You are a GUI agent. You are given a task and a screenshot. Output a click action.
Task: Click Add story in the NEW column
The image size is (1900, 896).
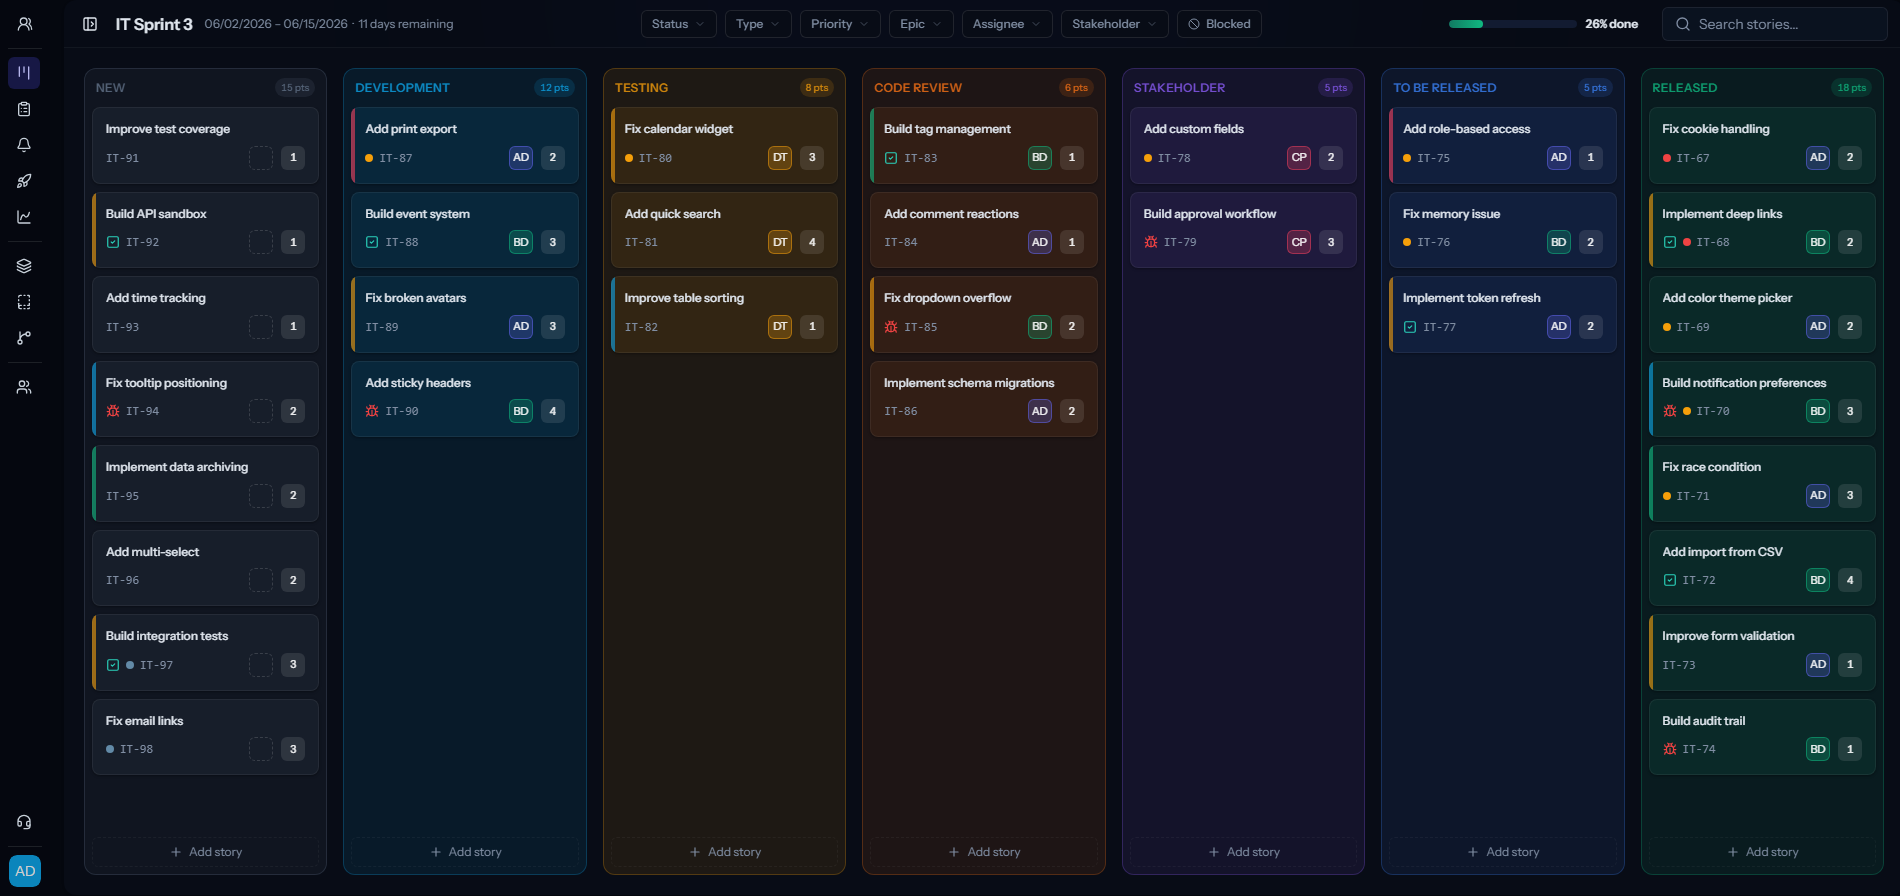click(206, 852)
